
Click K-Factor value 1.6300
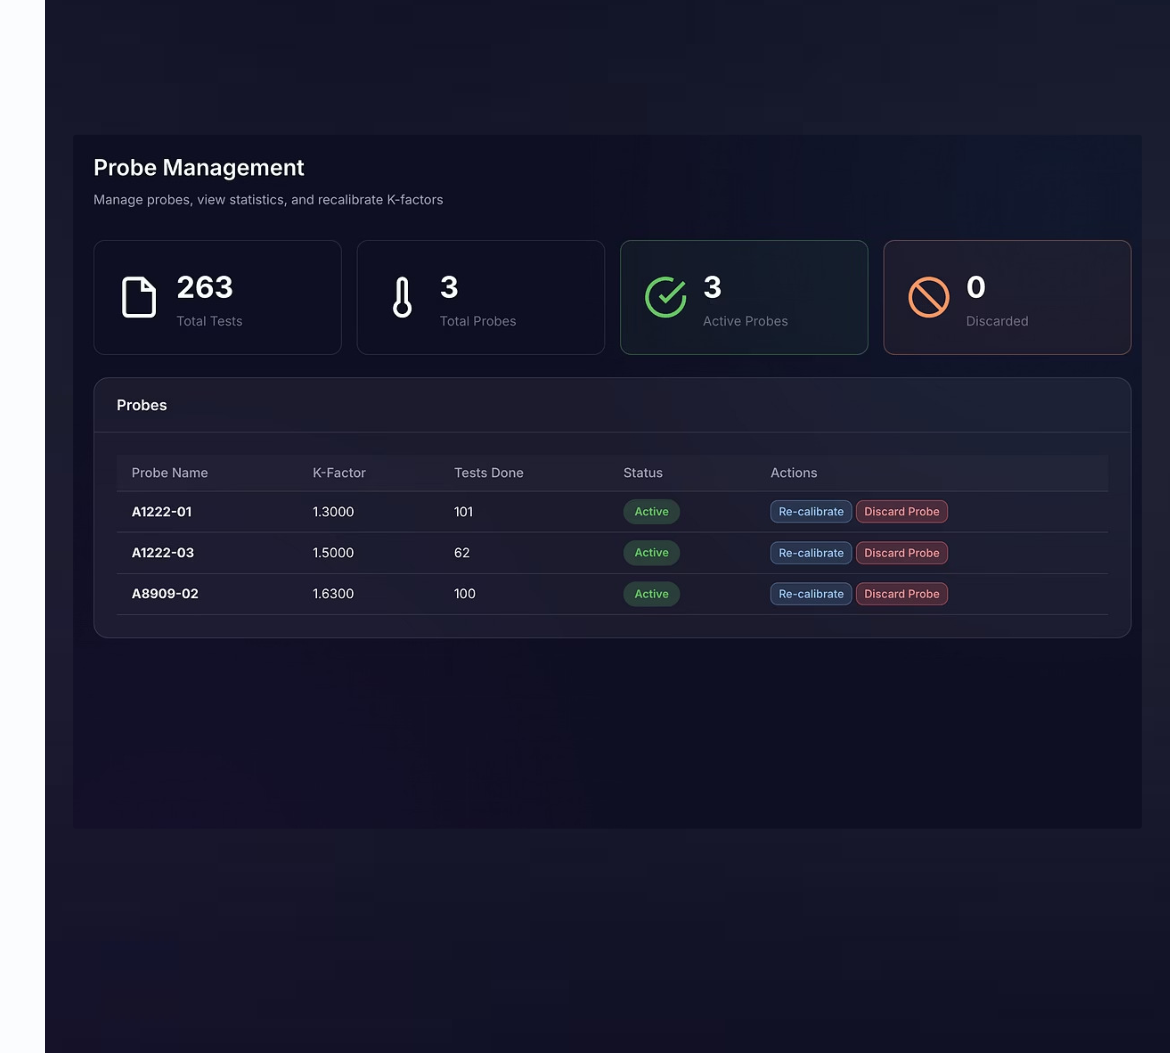pos(333,593)
